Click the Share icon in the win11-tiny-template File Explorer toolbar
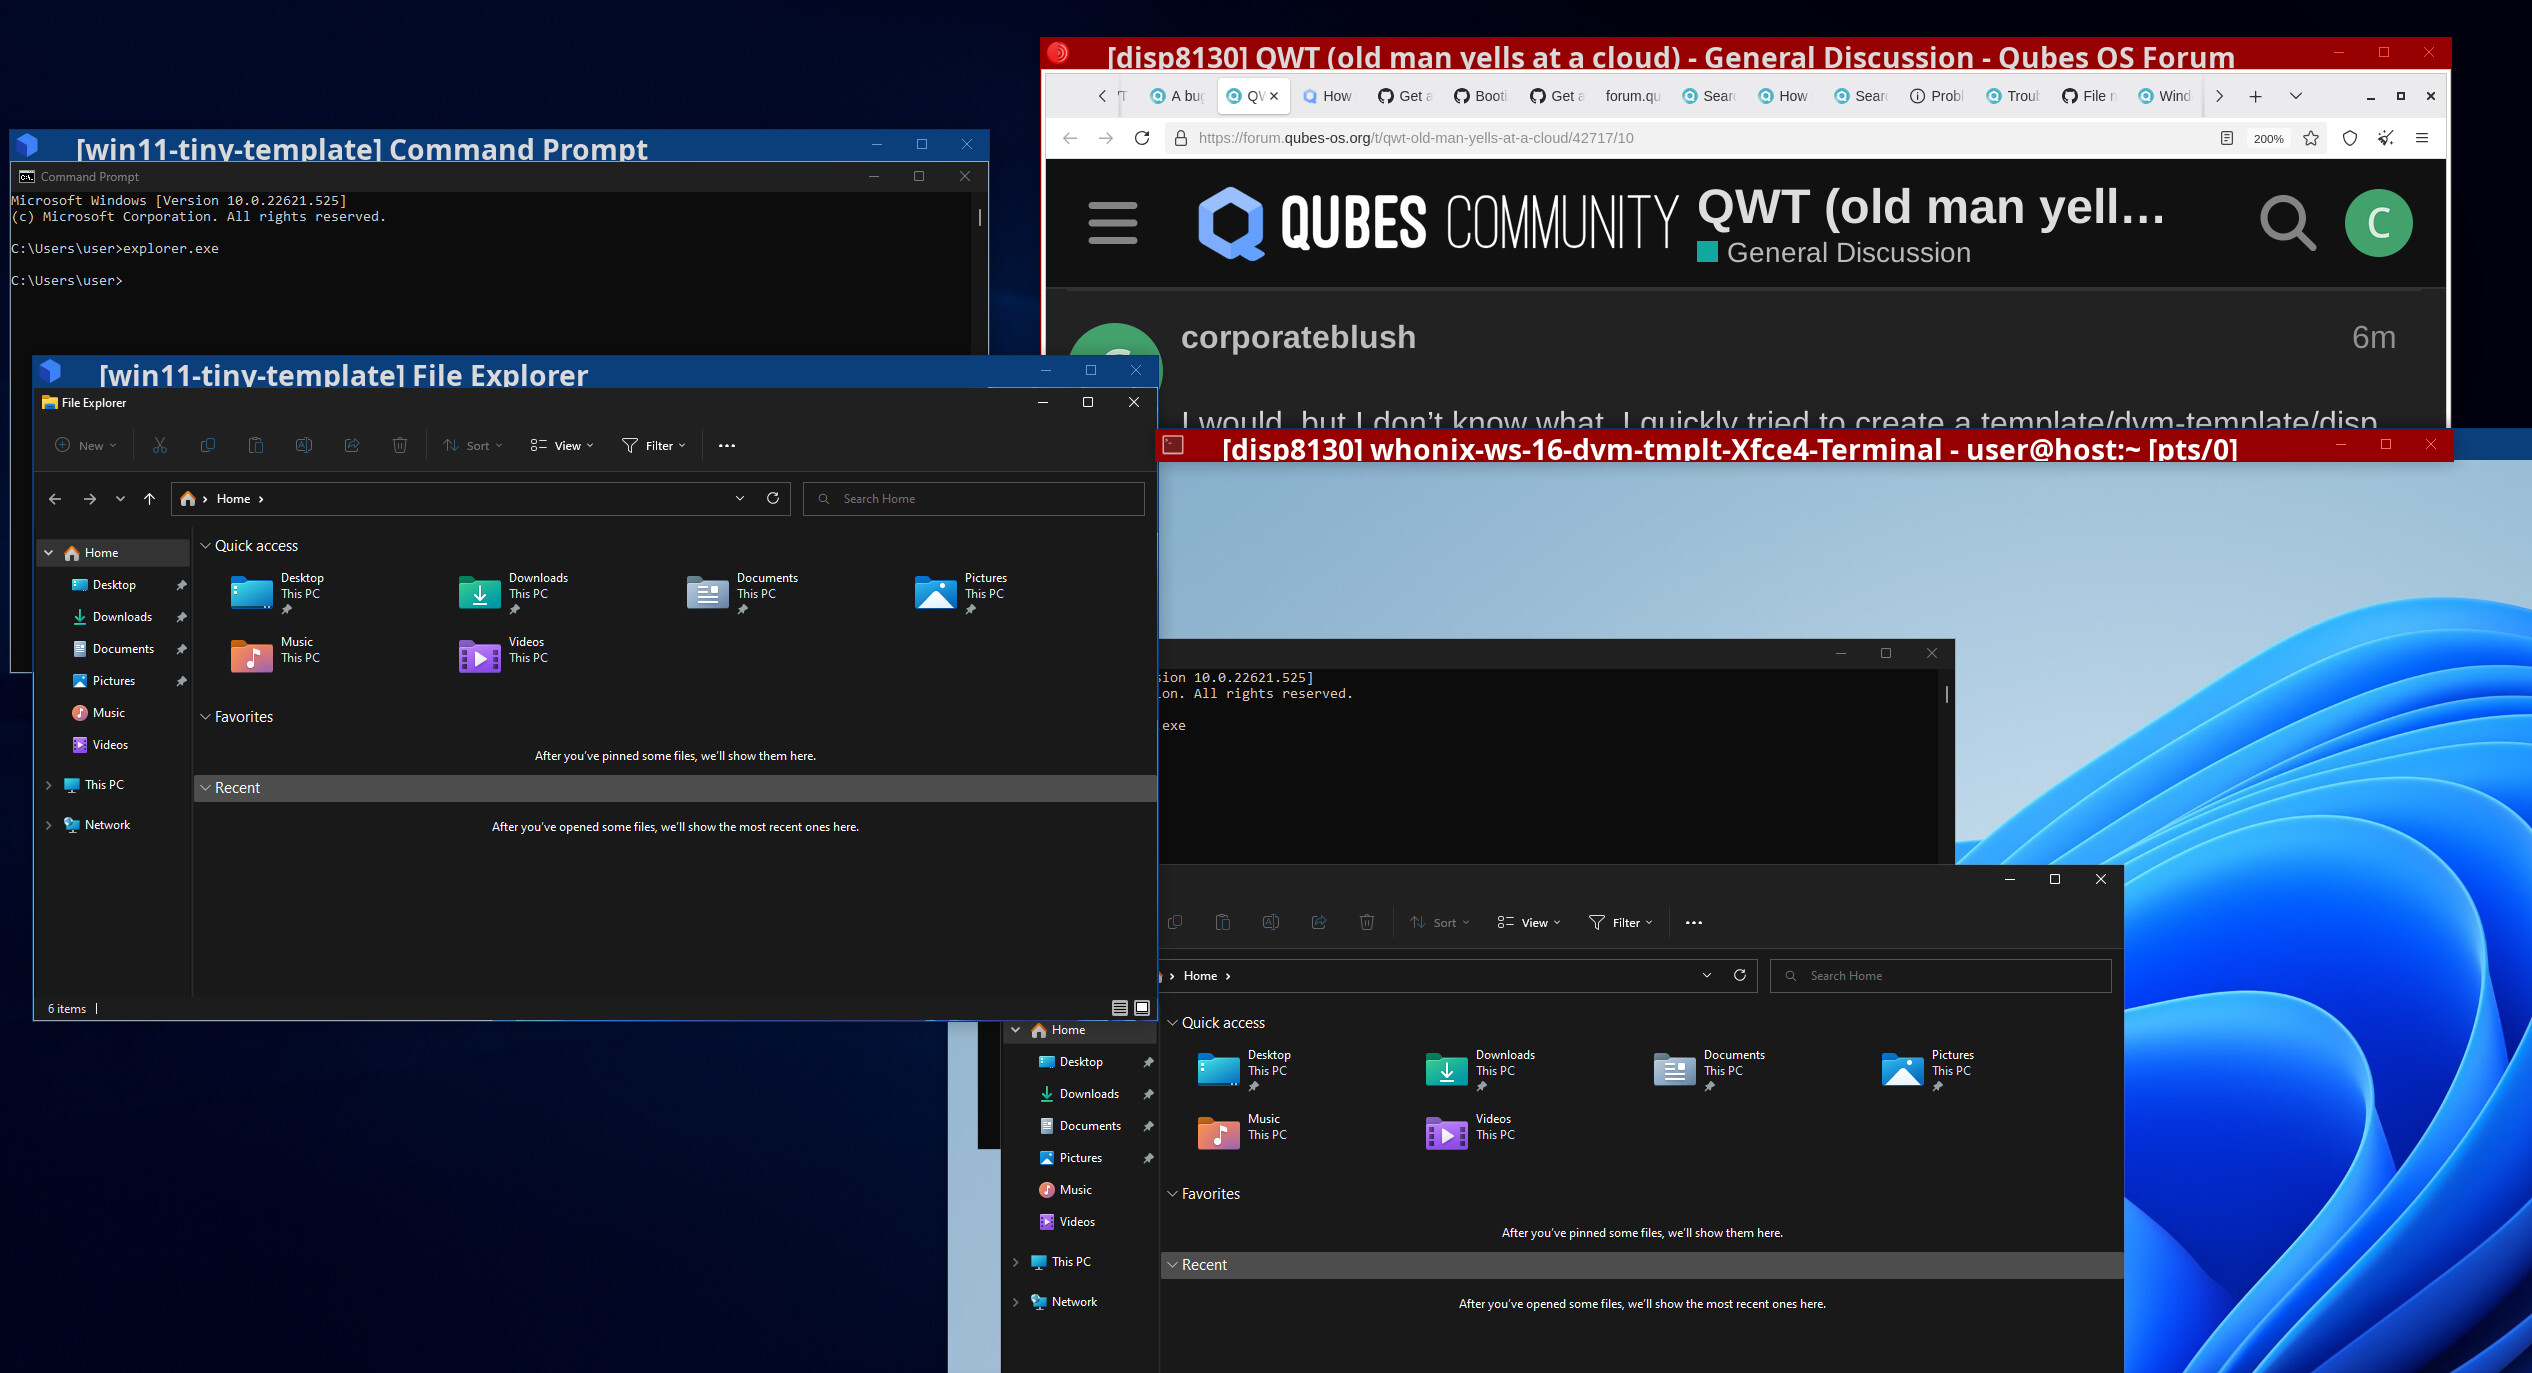The height and width of the screenshot is (1373, 2532). click(x=352, y=445)
